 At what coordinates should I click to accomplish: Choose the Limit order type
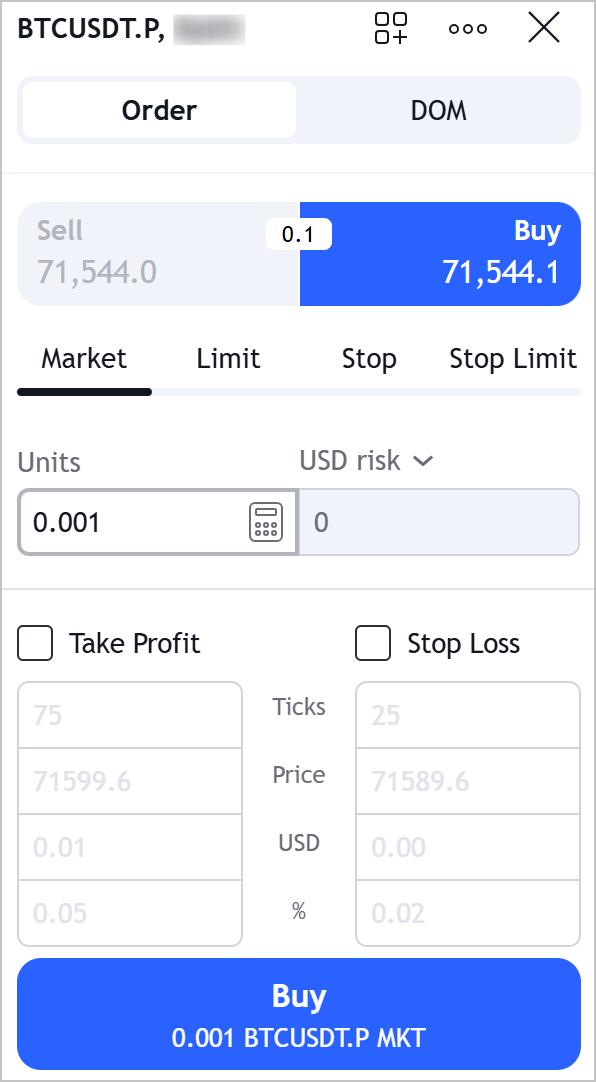(228, 359)
